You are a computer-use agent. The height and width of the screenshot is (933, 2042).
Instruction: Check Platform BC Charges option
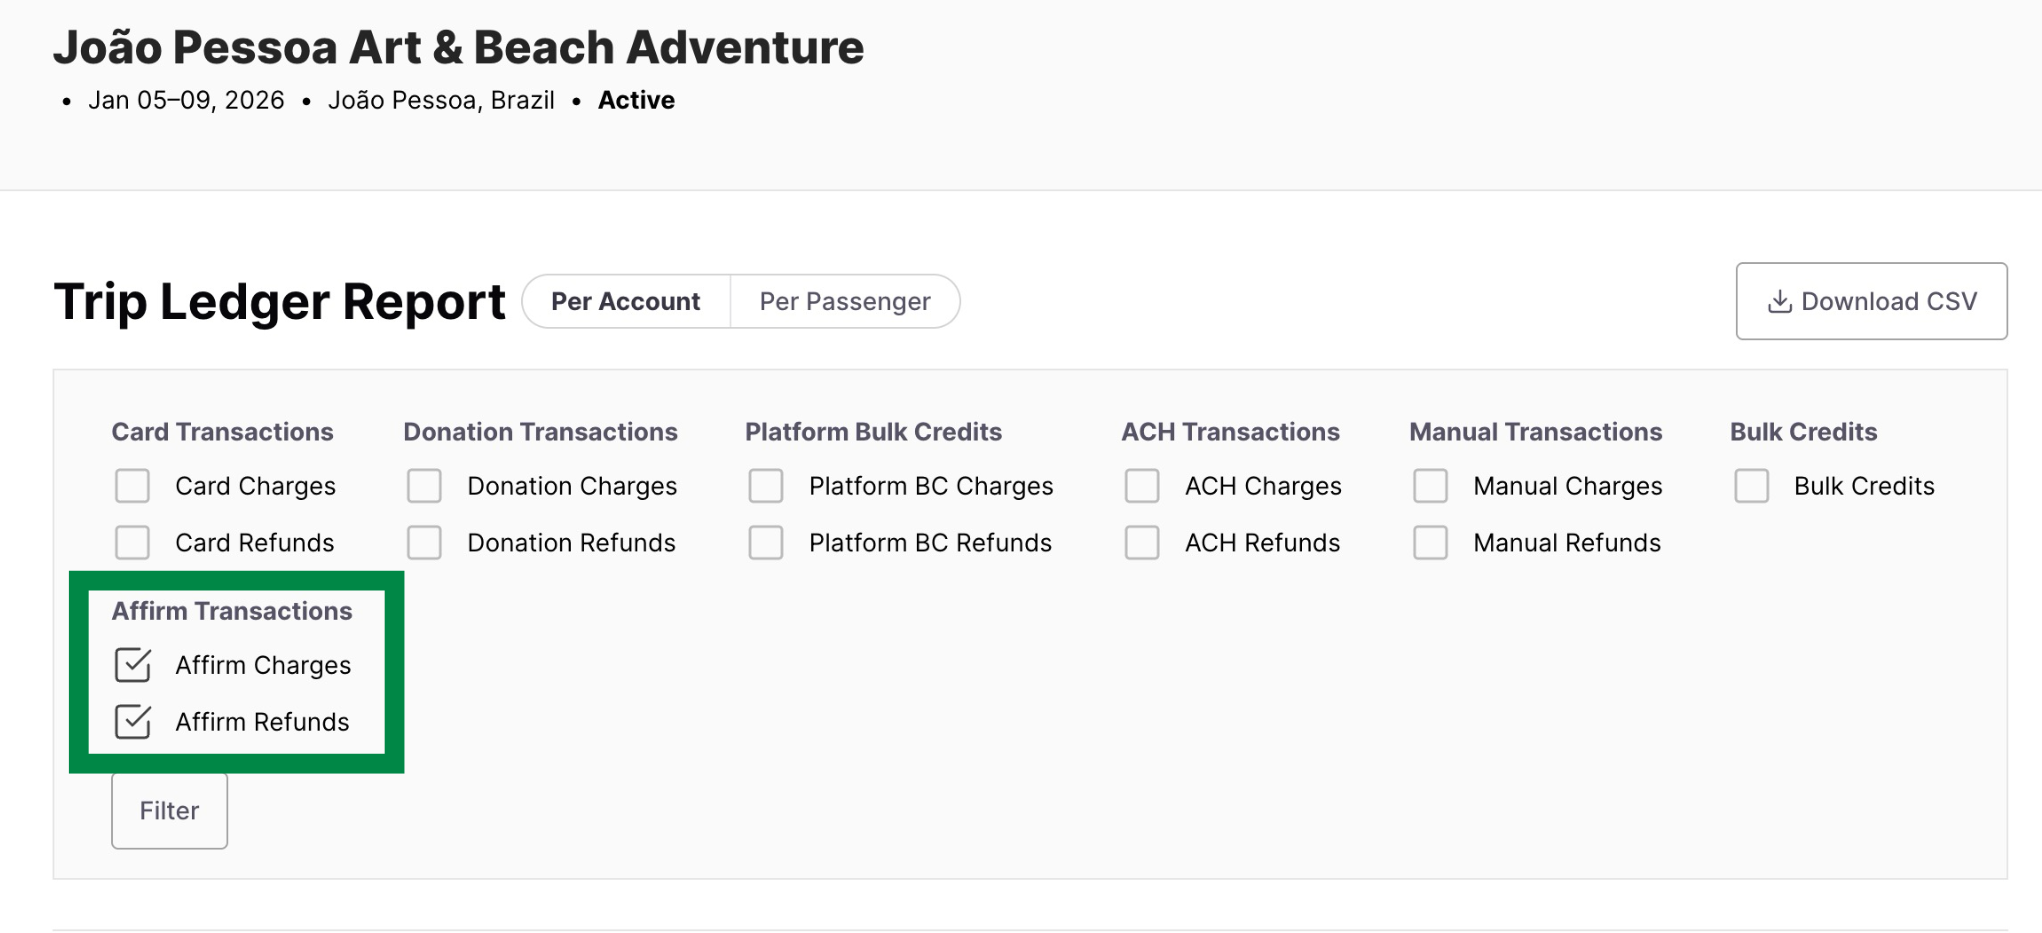click(767, 486)
